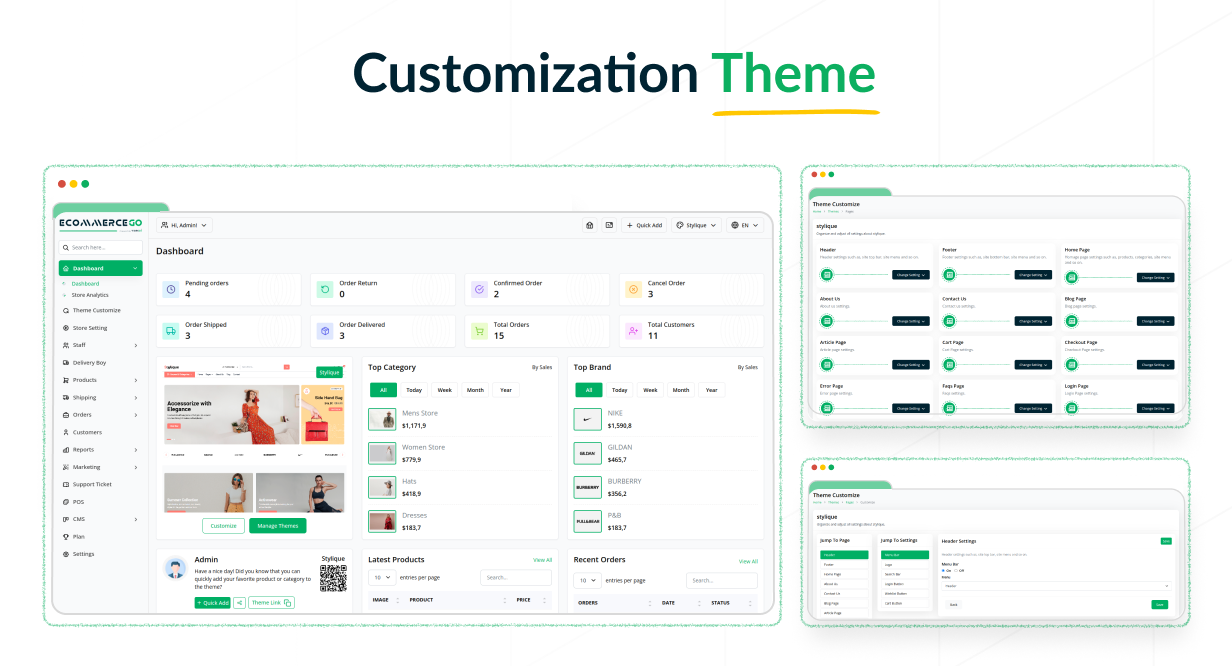Click the Total Orders cart icon
Image resolution: width=1232 pixels, height=666 pixels.
(479, 331)
